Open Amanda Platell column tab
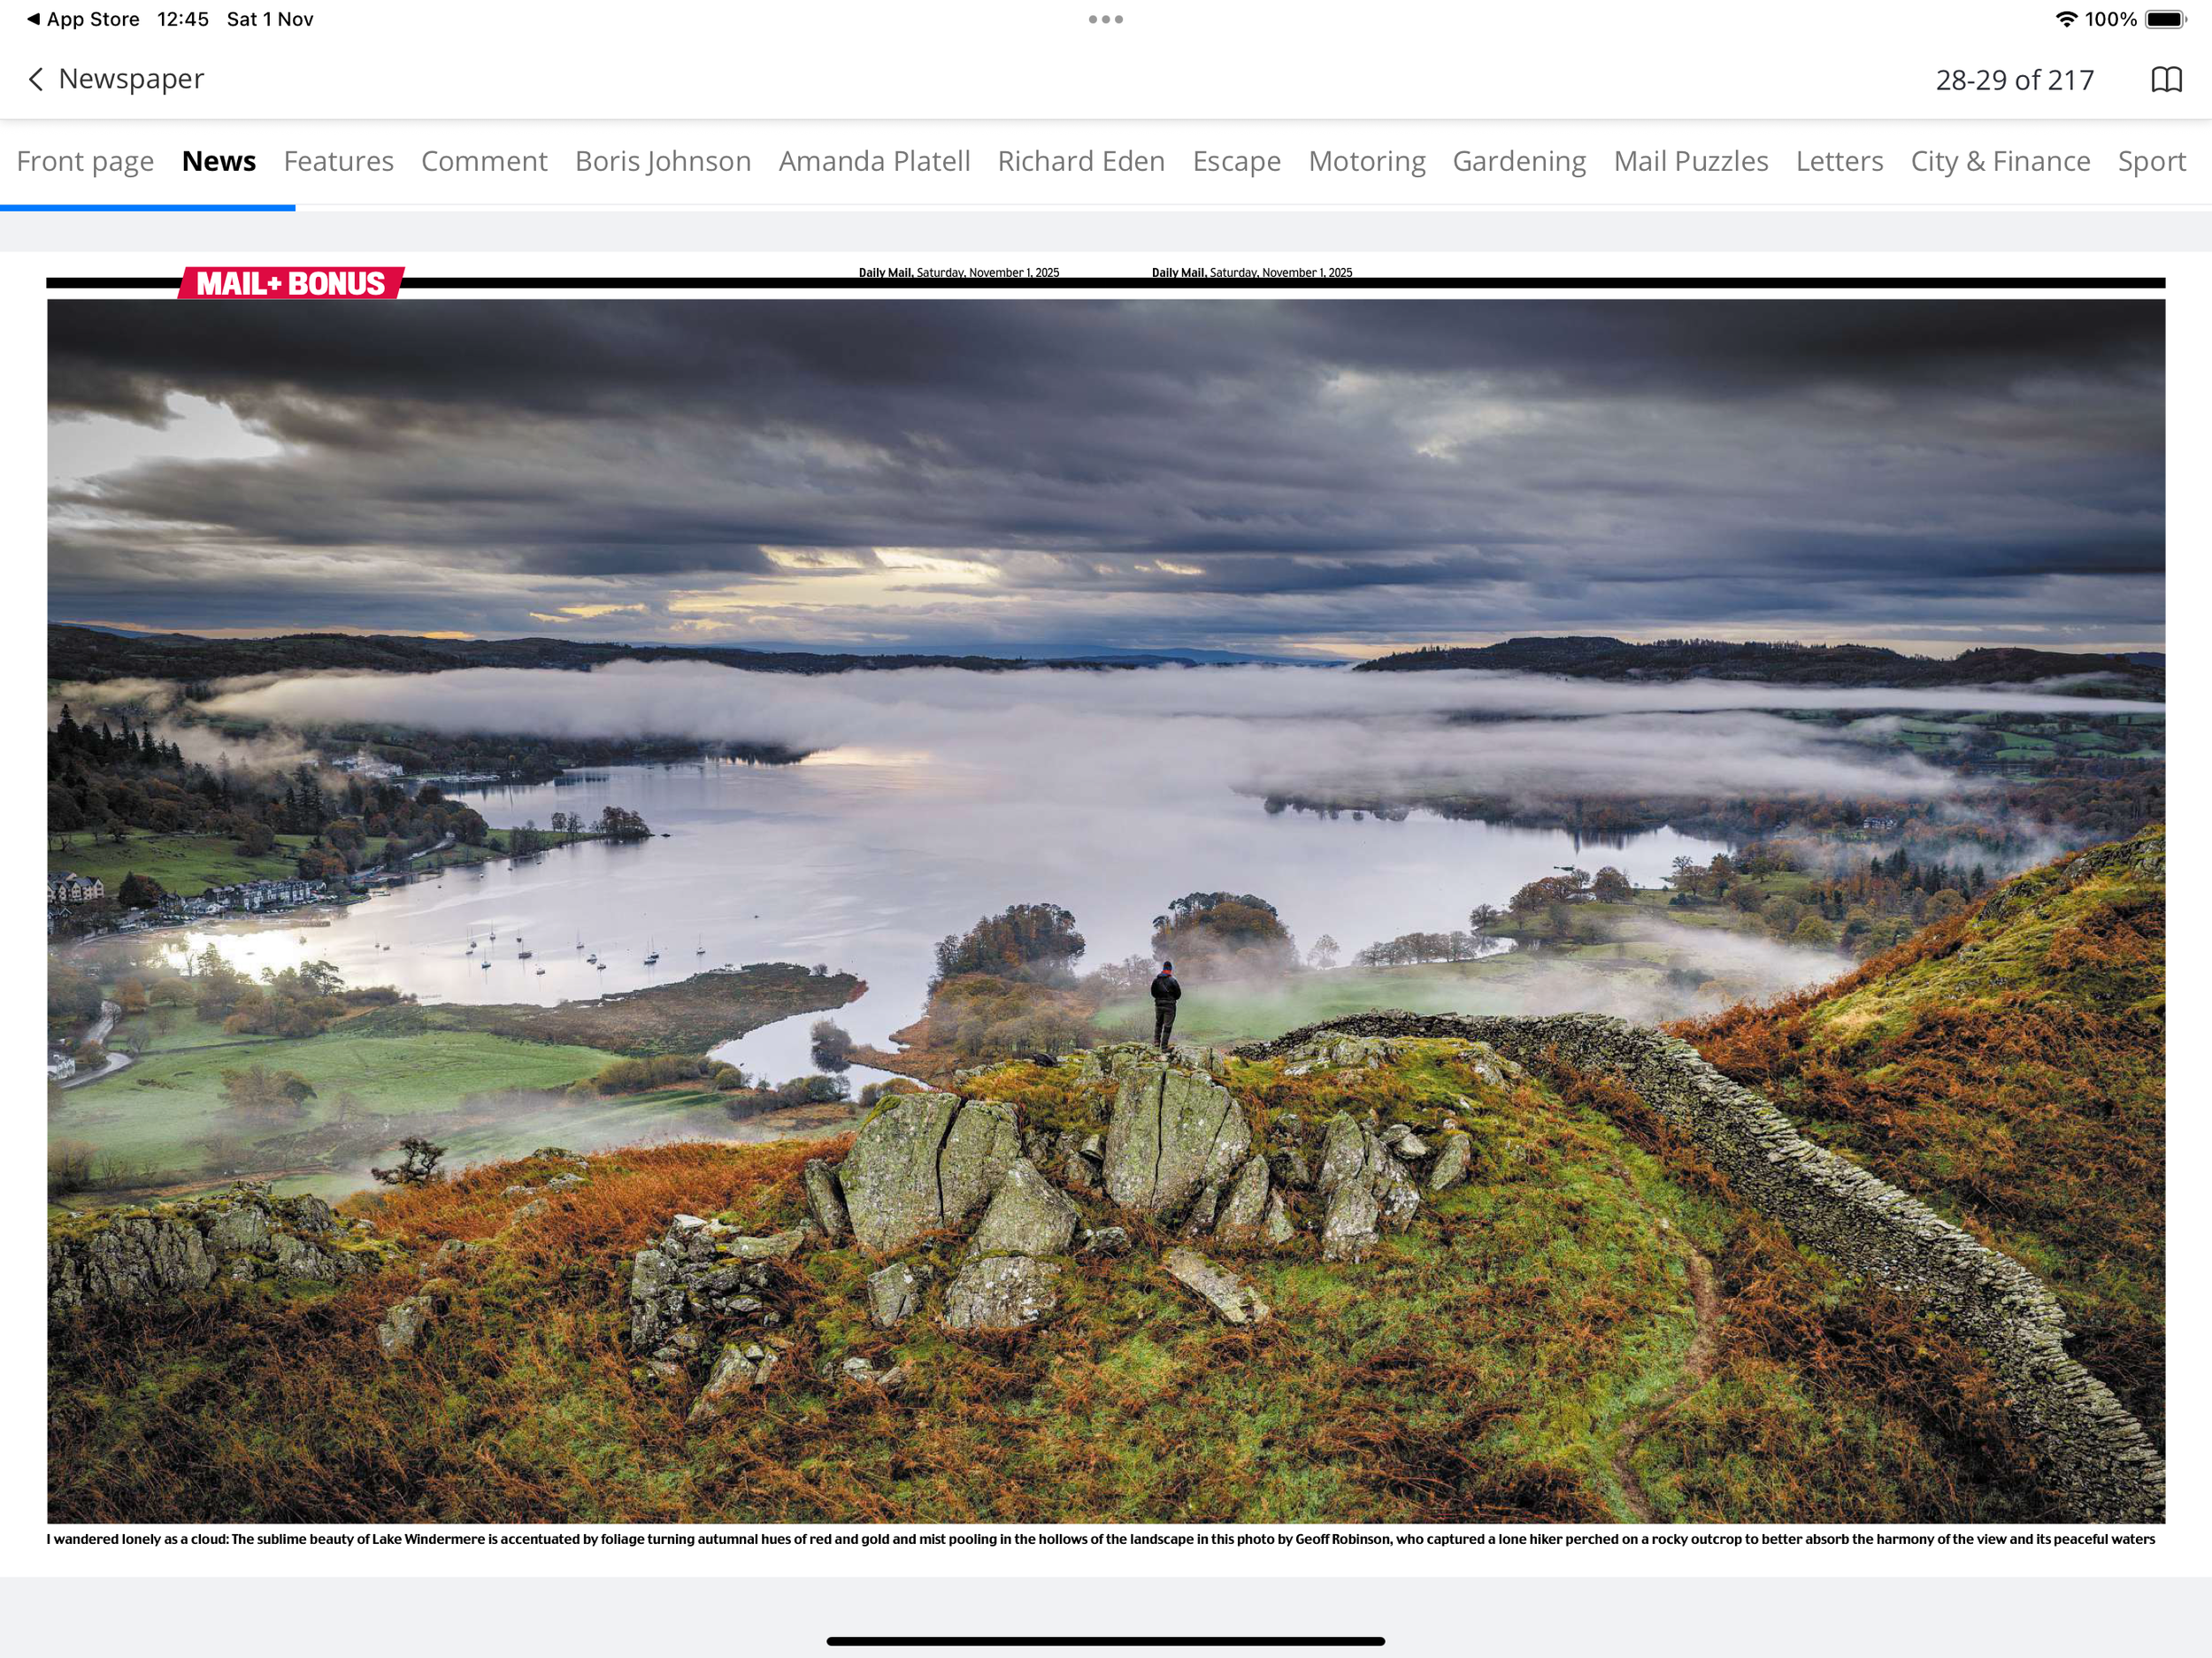 point(874,161)
